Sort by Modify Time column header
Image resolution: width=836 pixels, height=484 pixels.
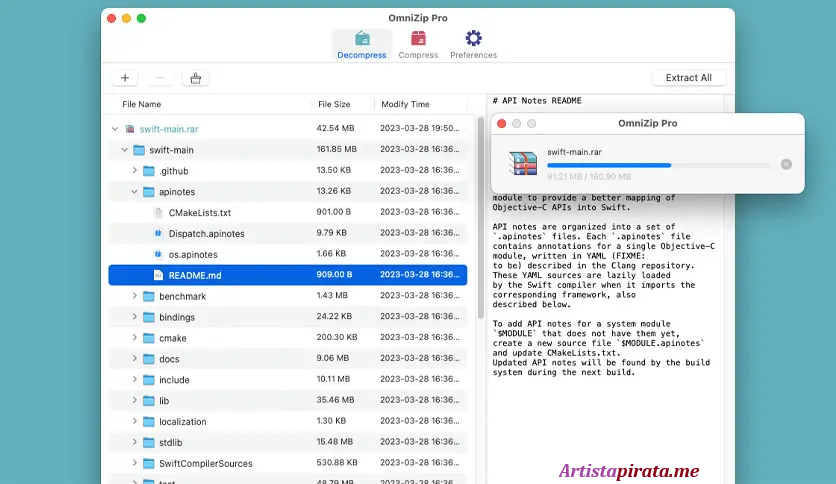pos(405,104)
